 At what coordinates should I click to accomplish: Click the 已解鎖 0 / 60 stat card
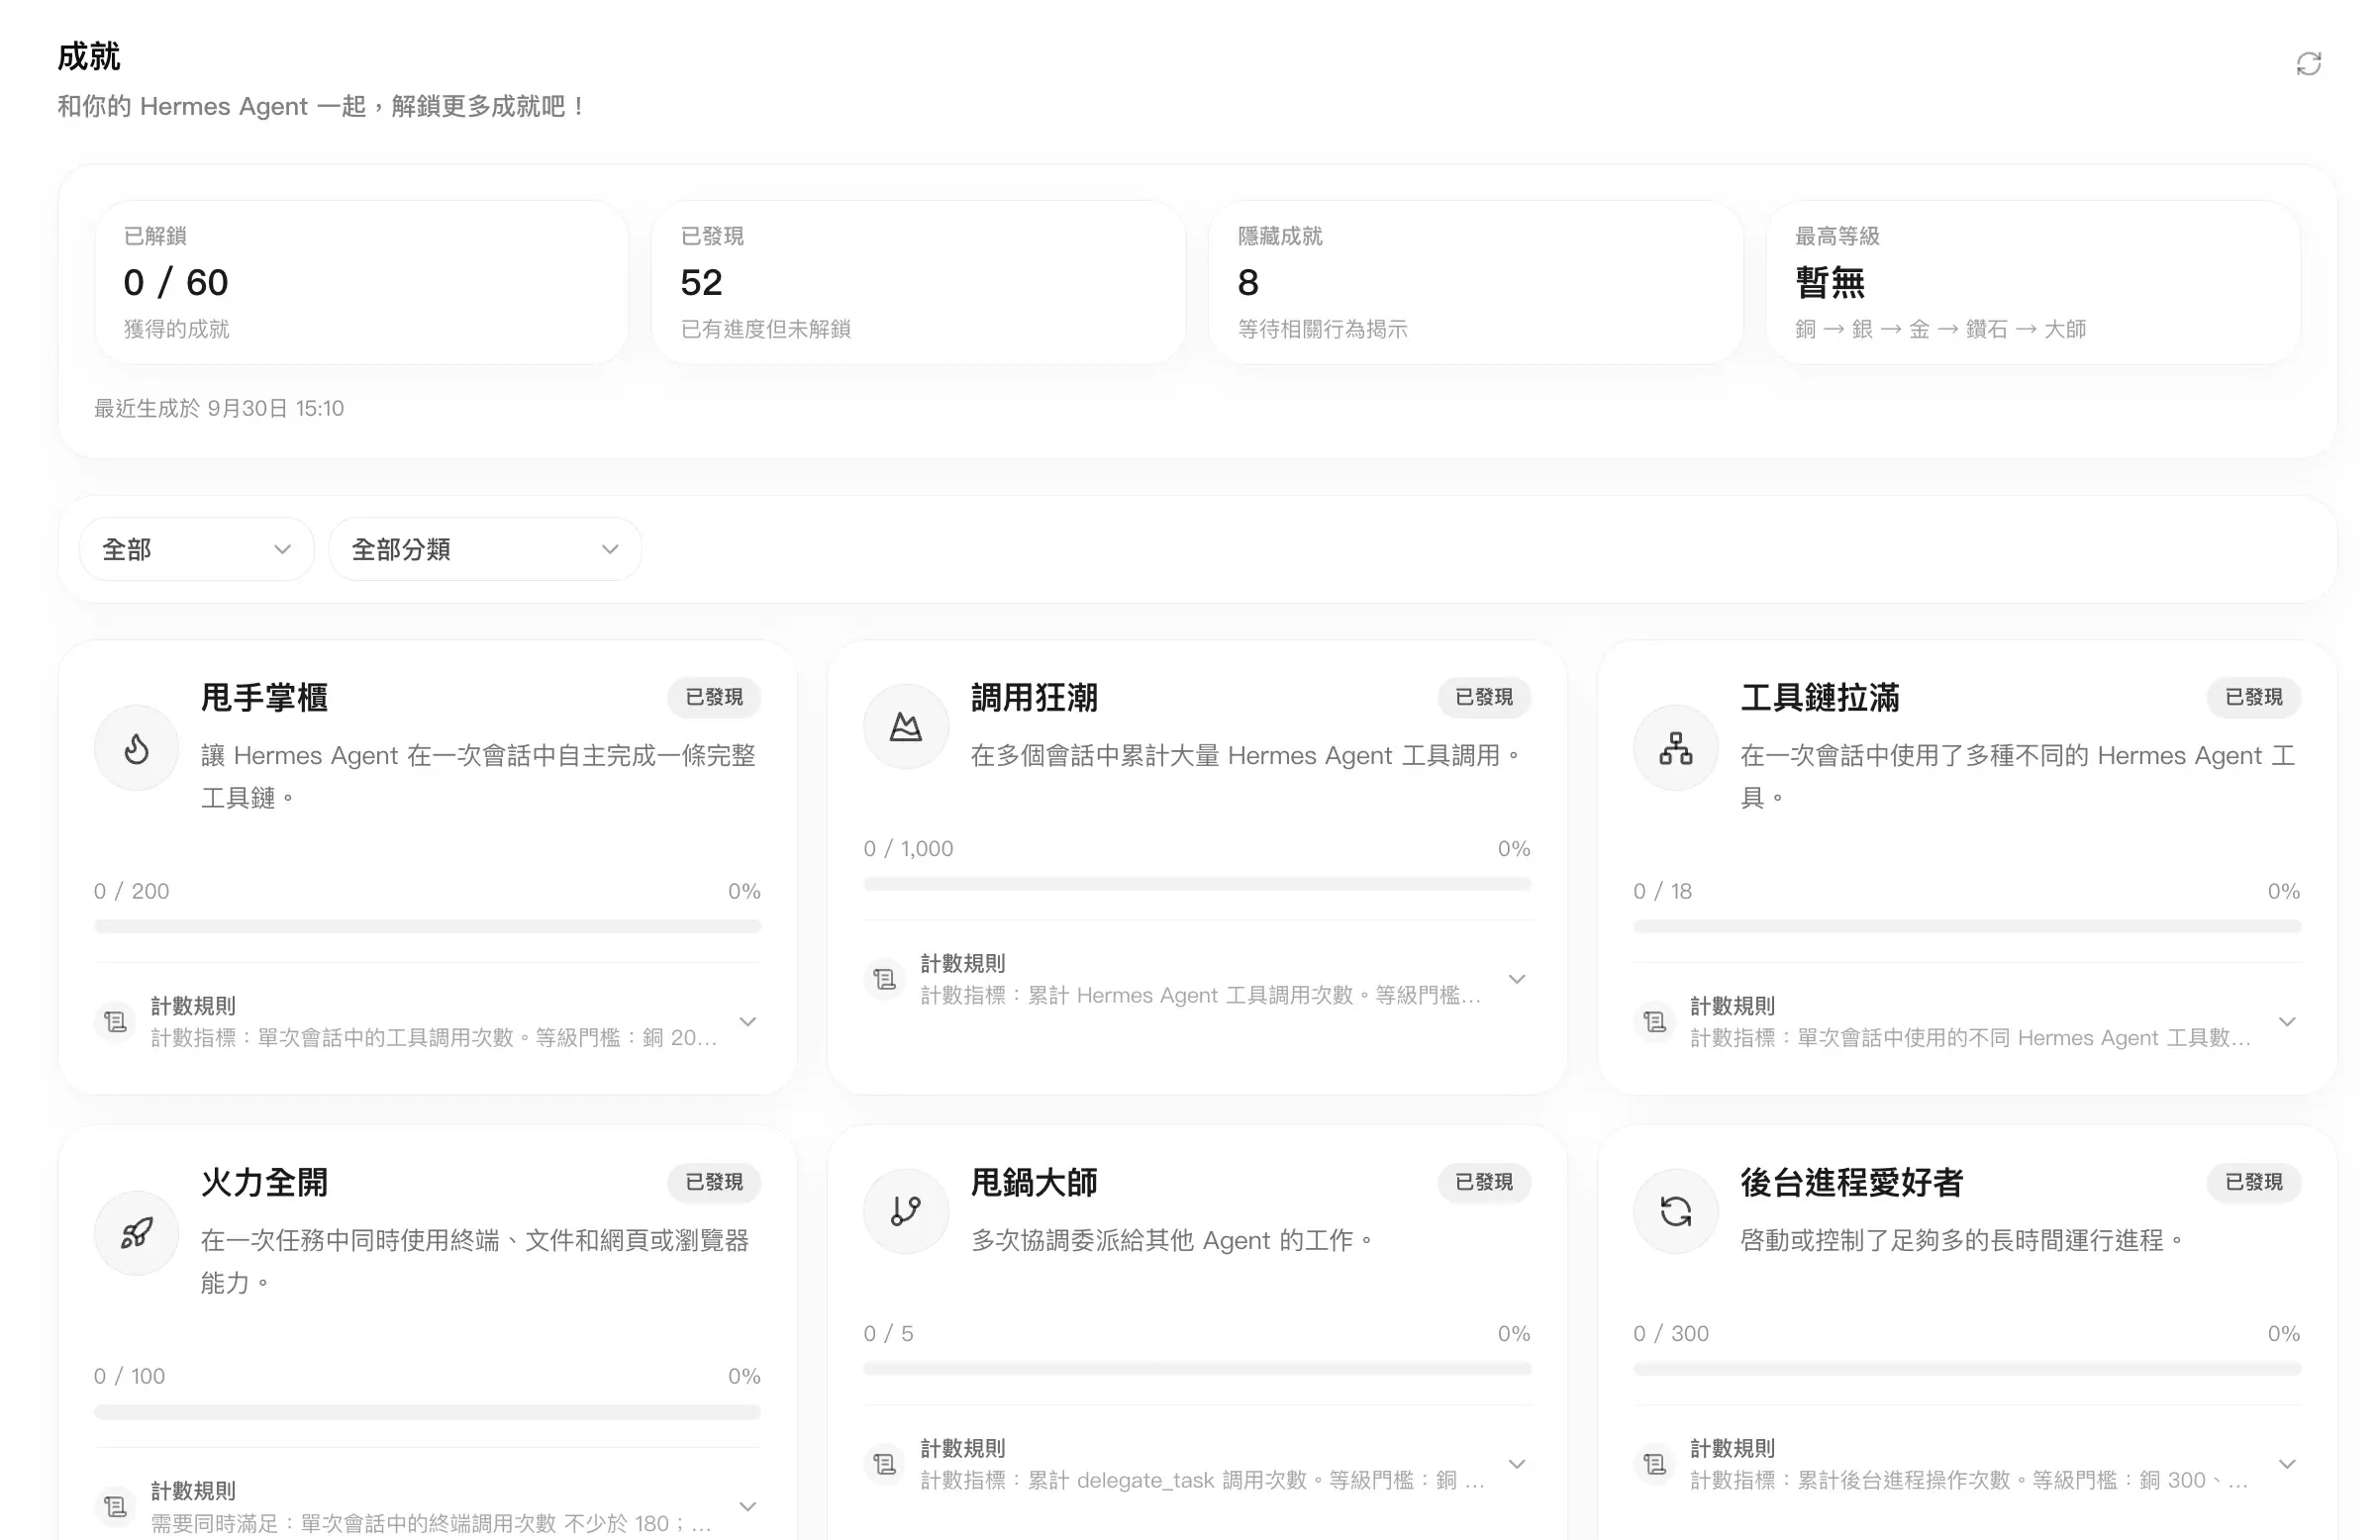pos(361,282)
